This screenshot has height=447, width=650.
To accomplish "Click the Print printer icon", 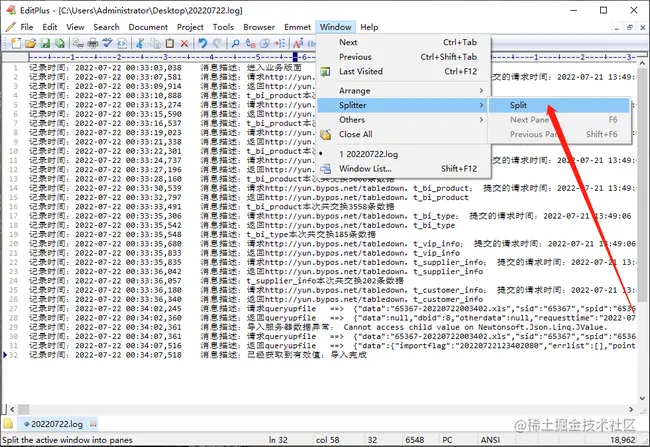I will [x=93, y=43].
